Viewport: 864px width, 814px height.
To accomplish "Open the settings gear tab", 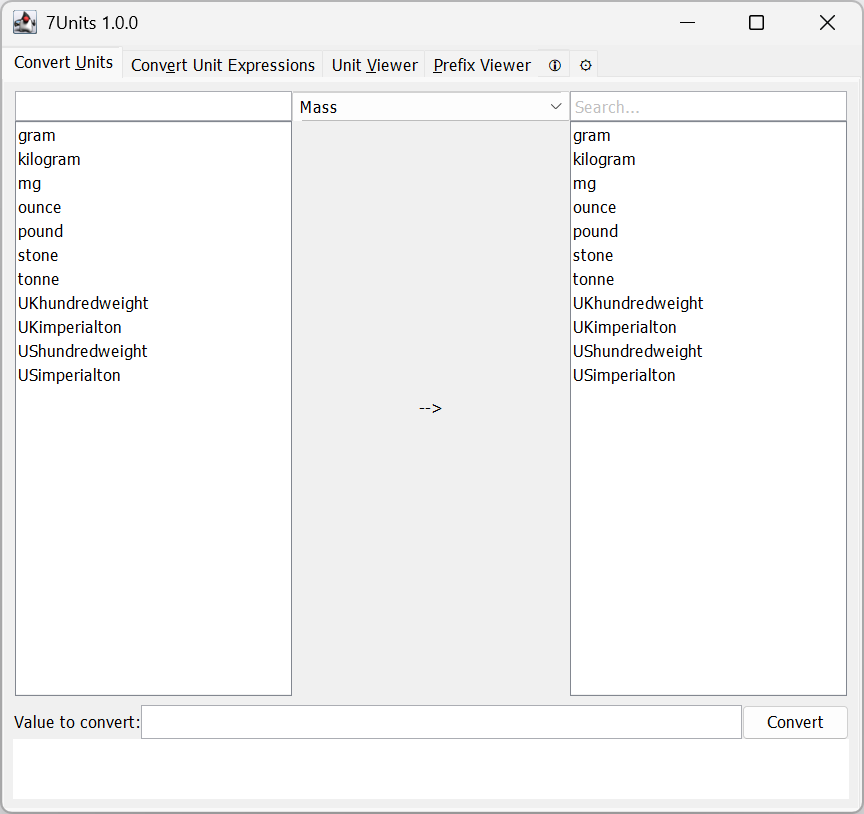I will pos(586,65).
